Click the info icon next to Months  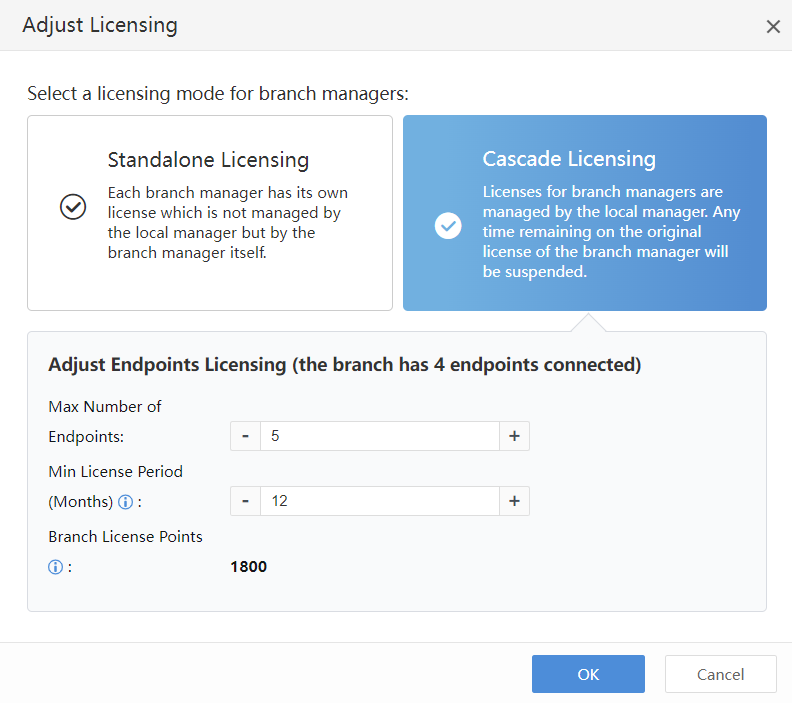point(126,502)
